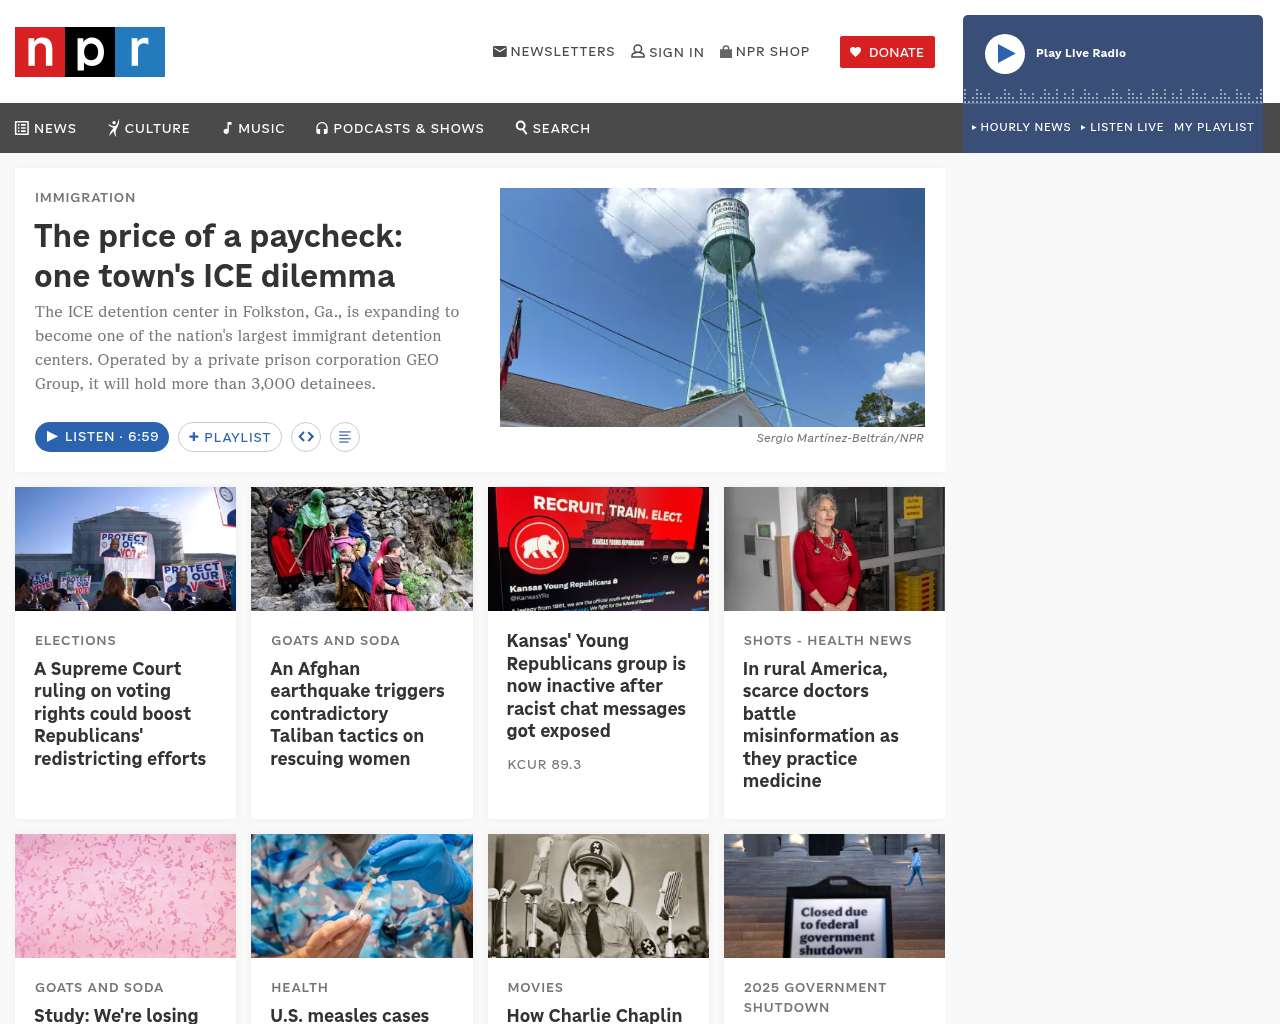
Task: Open the Charlie Chaplin photo thumbnail
Action: 598,896
